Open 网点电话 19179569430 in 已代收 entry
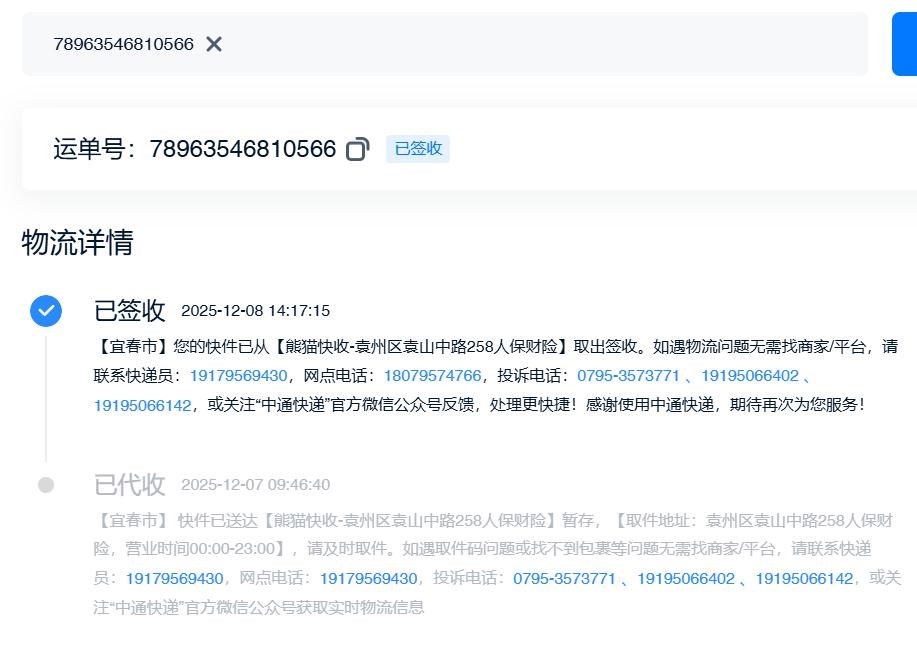This screenshot has width=917, height=655. click(x=368, y=579)
